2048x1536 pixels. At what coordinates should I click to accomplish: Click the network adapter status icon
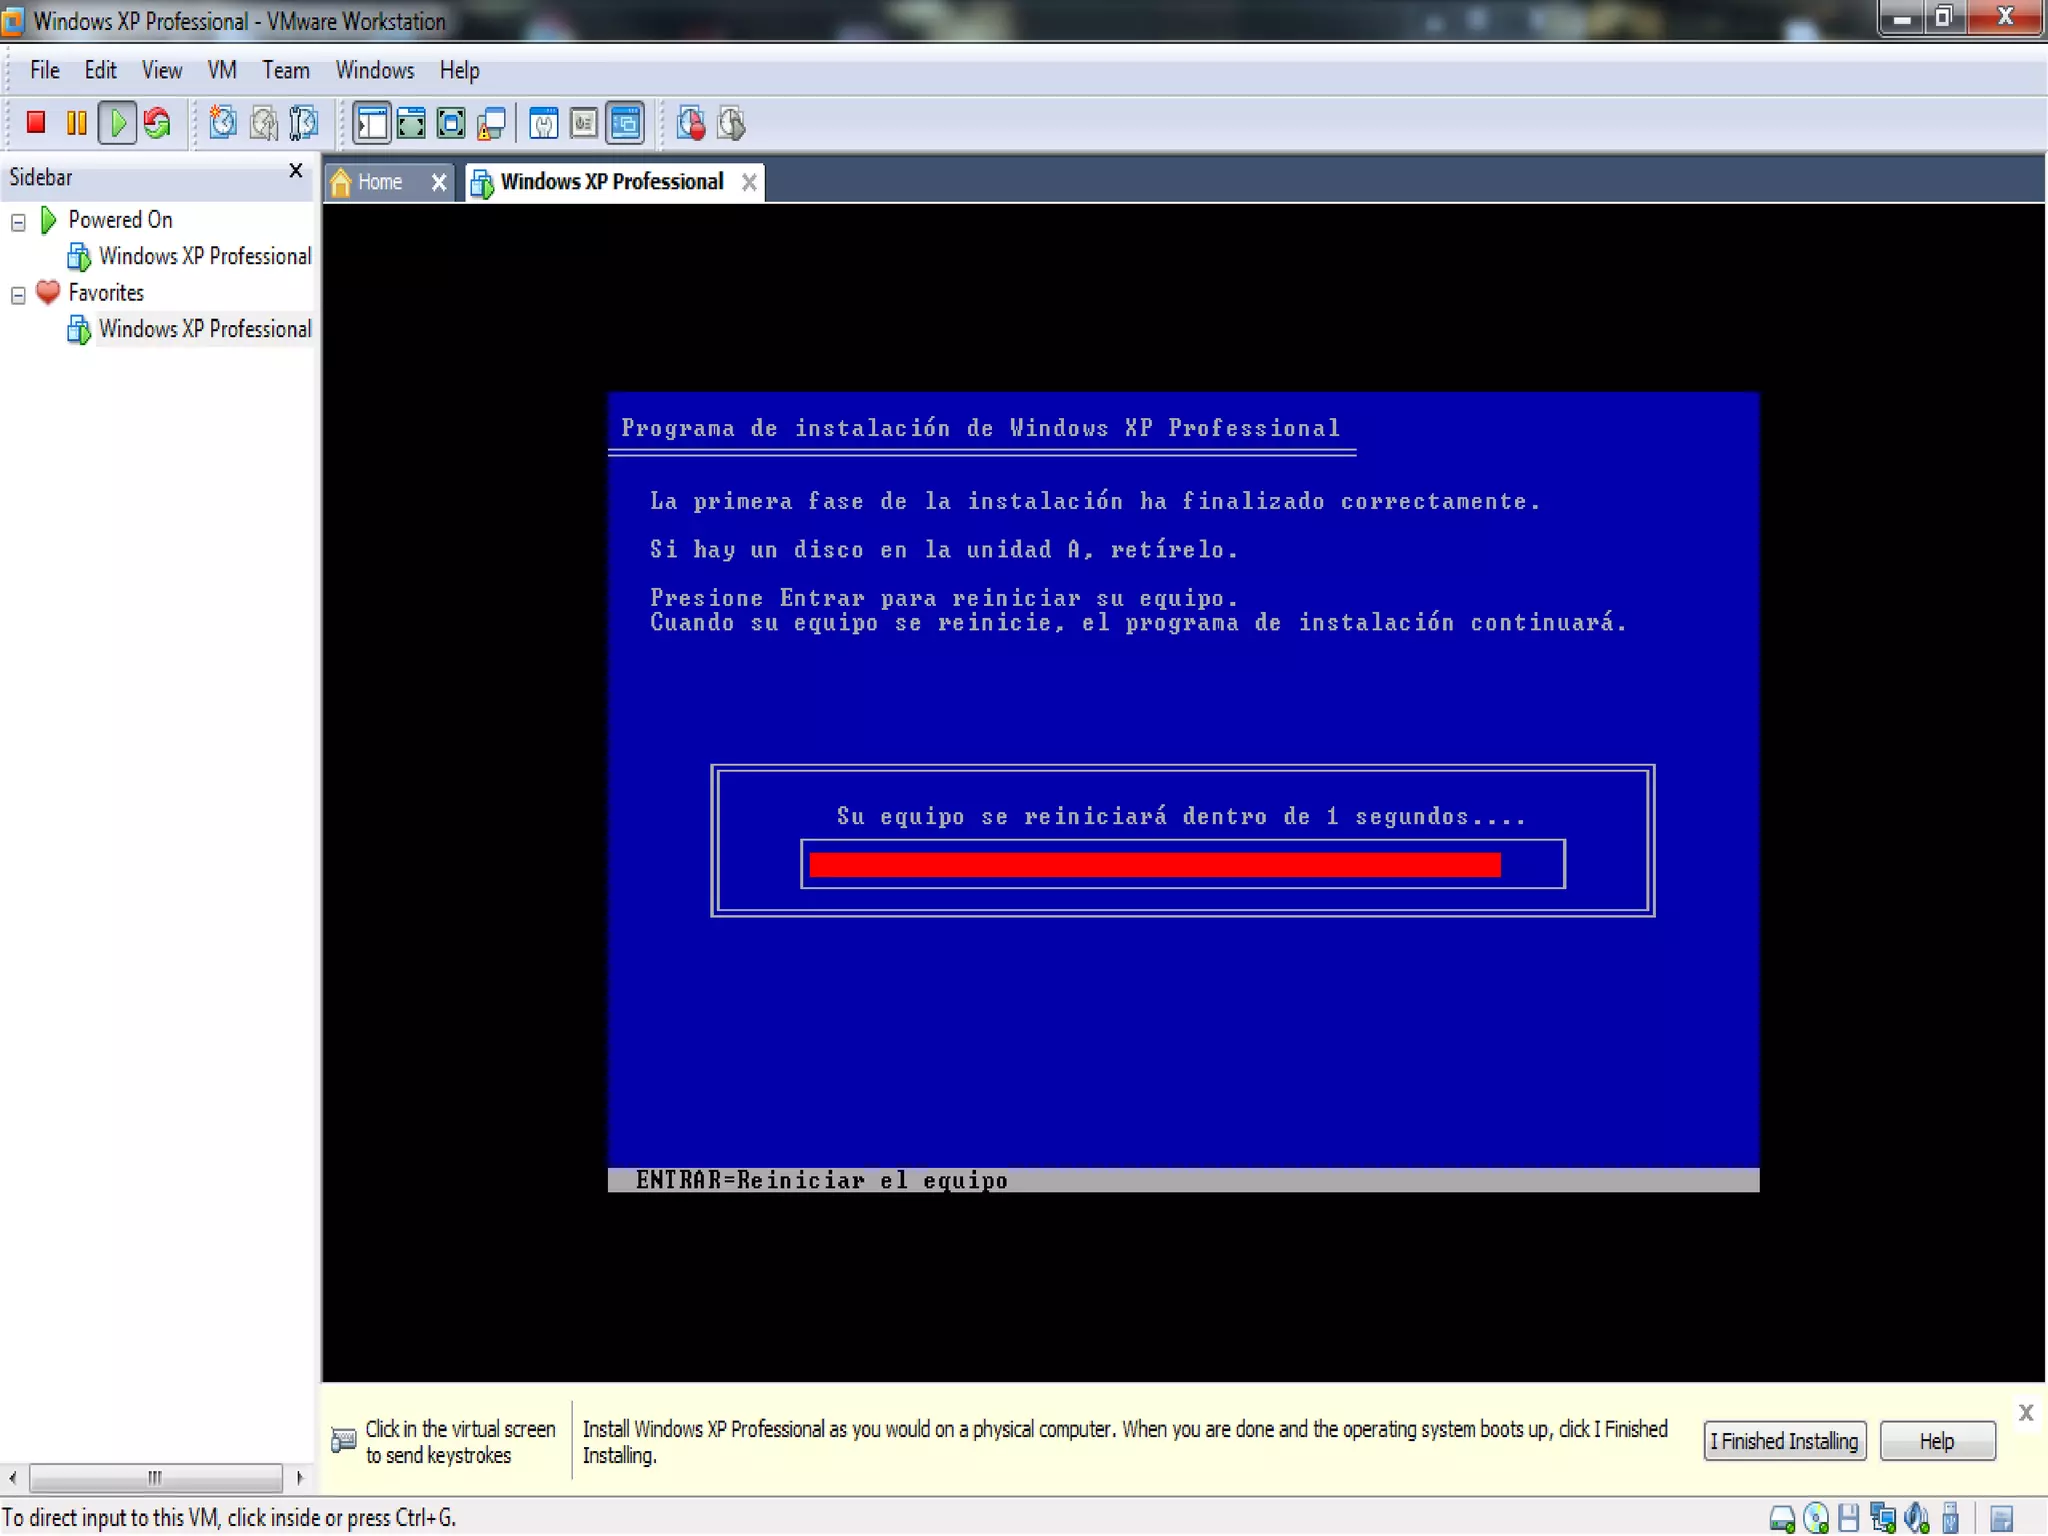click(x=1882, y=1518)
